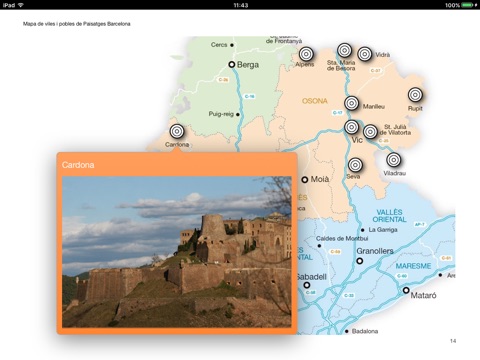
Task: Tap the Wi-Fi icon in status bar
Action: click(x=21, y=5)
